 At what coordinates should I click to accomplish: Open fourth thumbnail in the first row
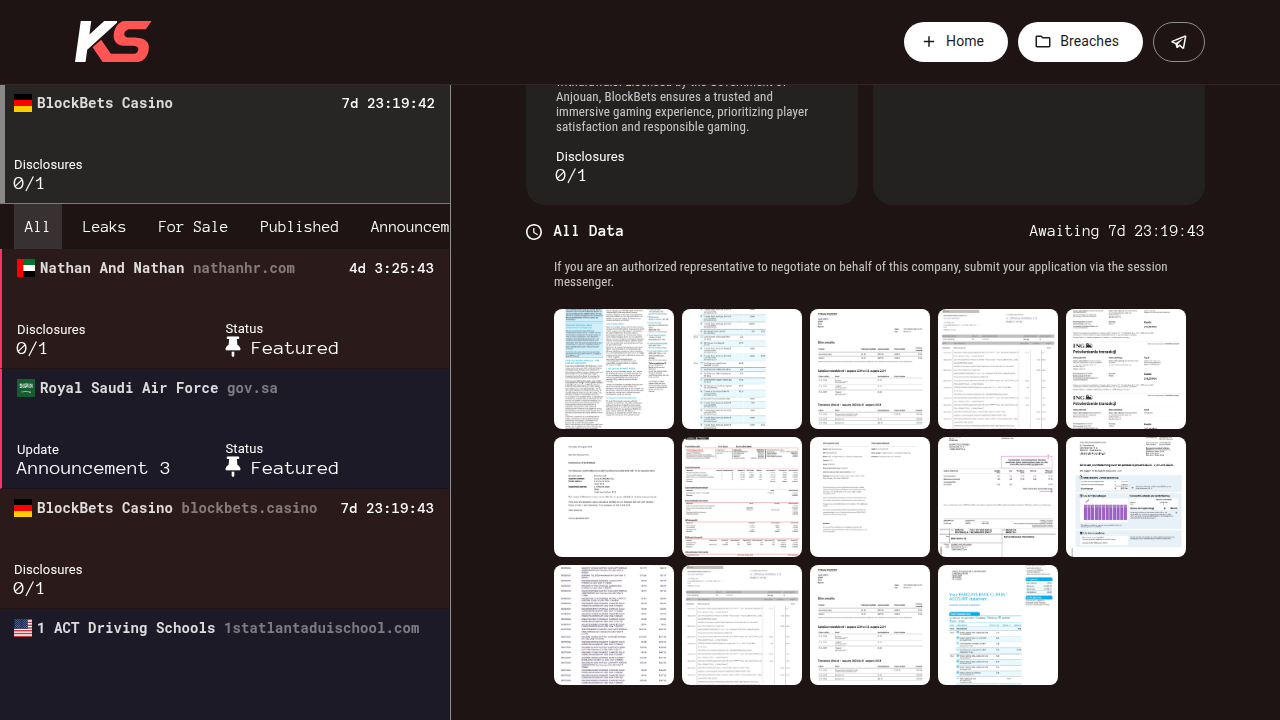coord(998,369)
